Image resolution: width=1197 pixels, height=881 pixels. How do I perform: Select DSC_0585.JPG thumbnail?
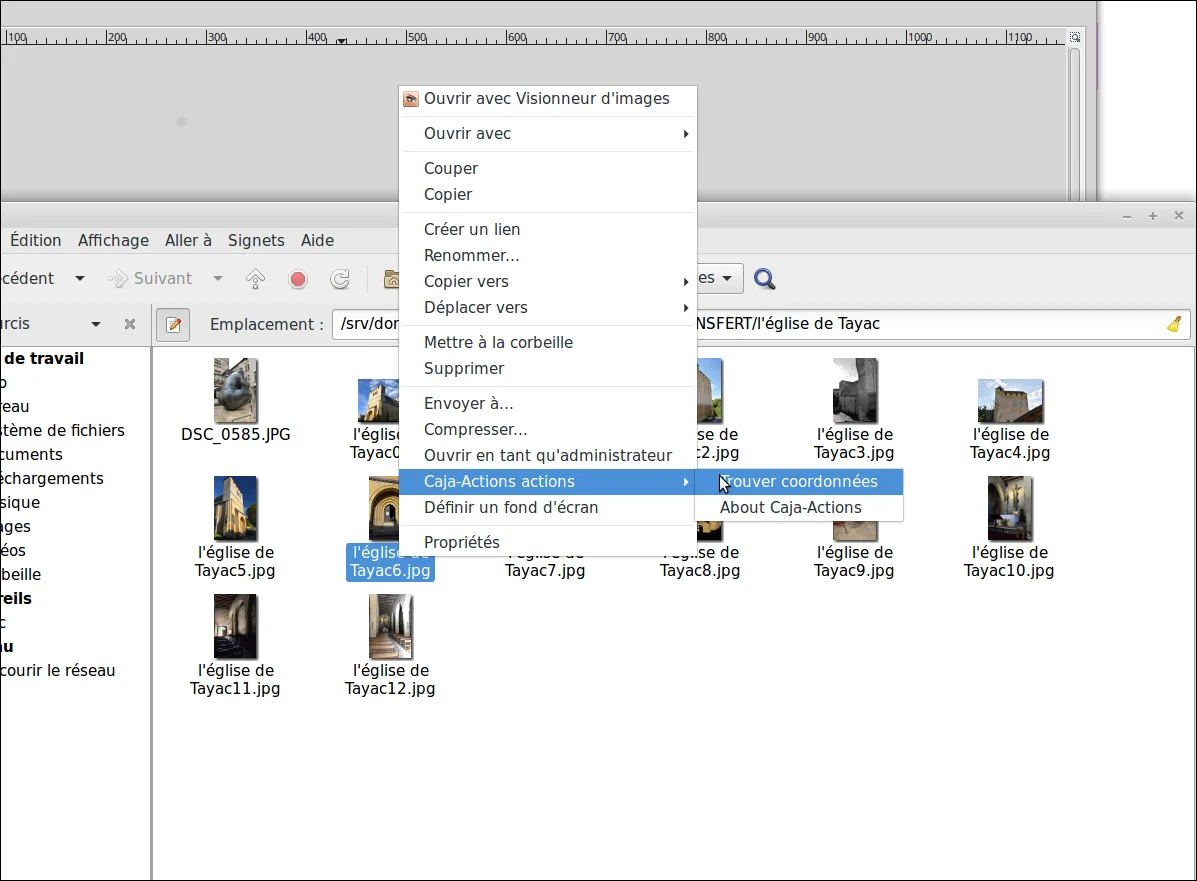click(236, 391)
